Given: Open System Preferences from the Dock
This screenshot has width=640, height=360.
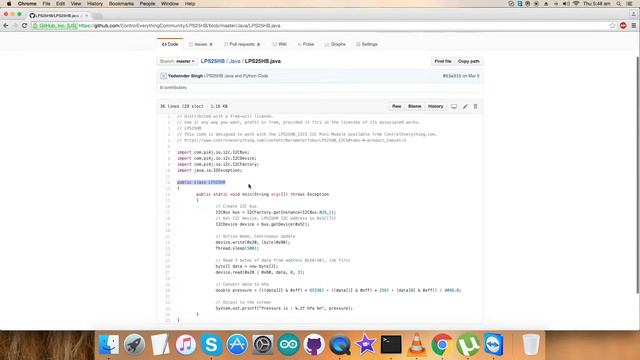Looking at the screenshot, I should (263, 344).
